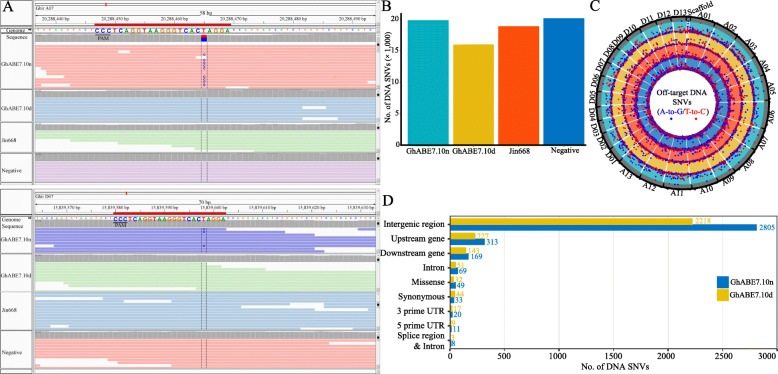Select the yellow GhABE7.10d bar in panel B
This screenshot has width=778, height=374.
(x=474, y=95)
